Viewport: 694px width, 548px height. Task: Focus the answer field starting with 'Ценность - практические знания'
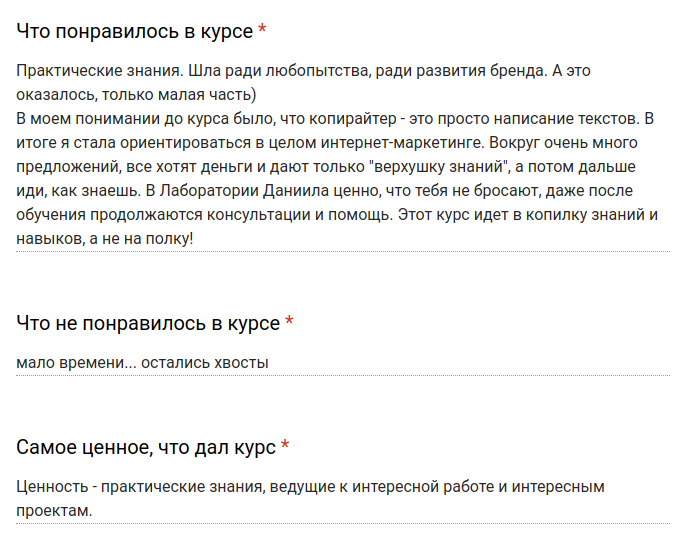[343, 499]
